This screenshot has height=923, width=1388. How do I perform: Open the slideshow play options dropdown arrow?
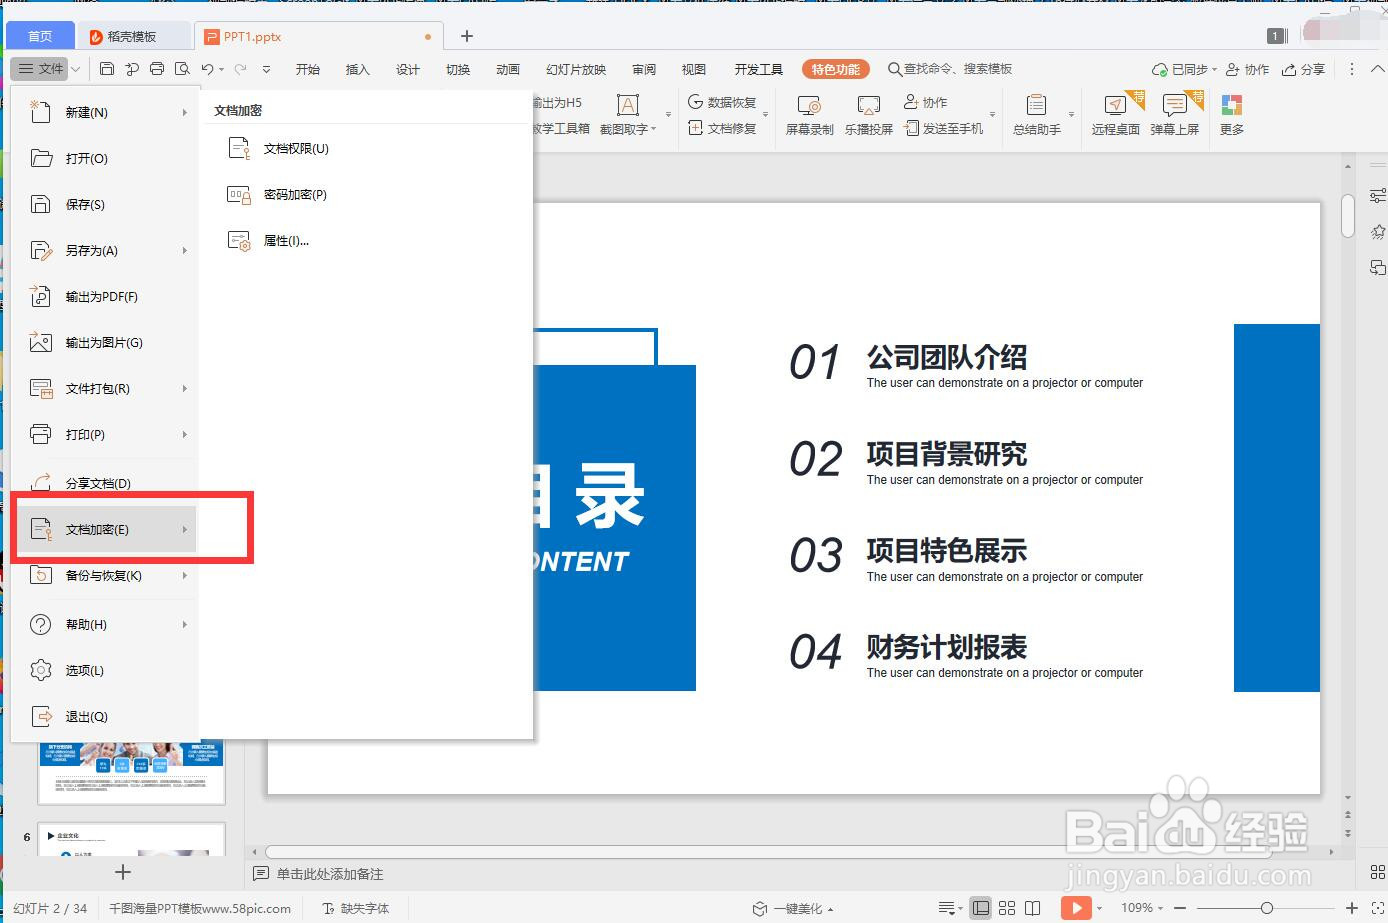[1099, 908]
